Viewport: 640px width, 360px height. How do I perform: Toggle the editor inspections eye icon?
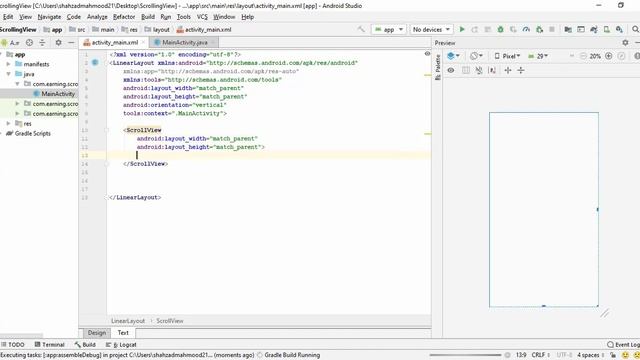pos(427,54)
